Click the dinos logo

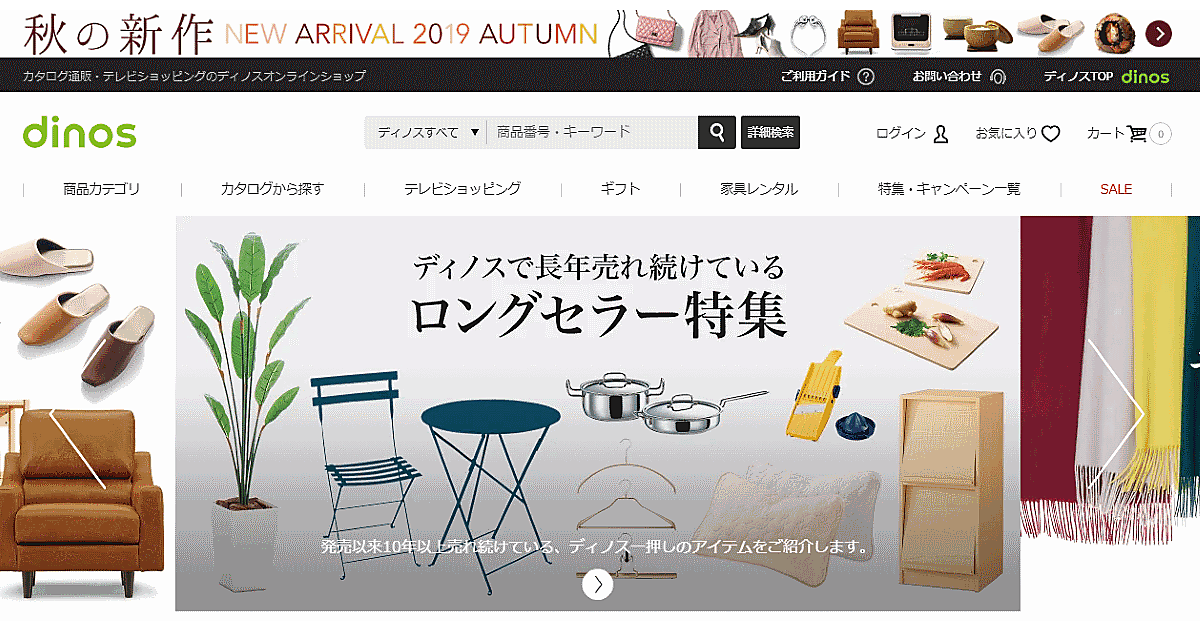pyautogui.click(x=79, y=132)
